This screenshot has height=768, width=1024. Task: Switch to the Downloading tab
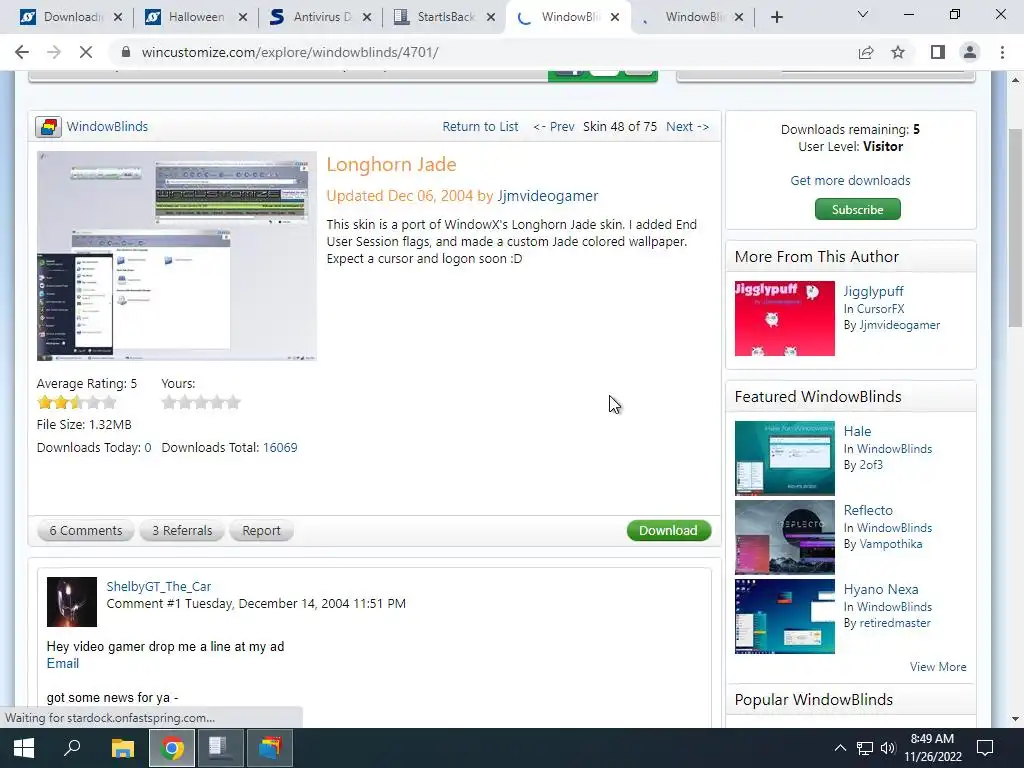70,18
